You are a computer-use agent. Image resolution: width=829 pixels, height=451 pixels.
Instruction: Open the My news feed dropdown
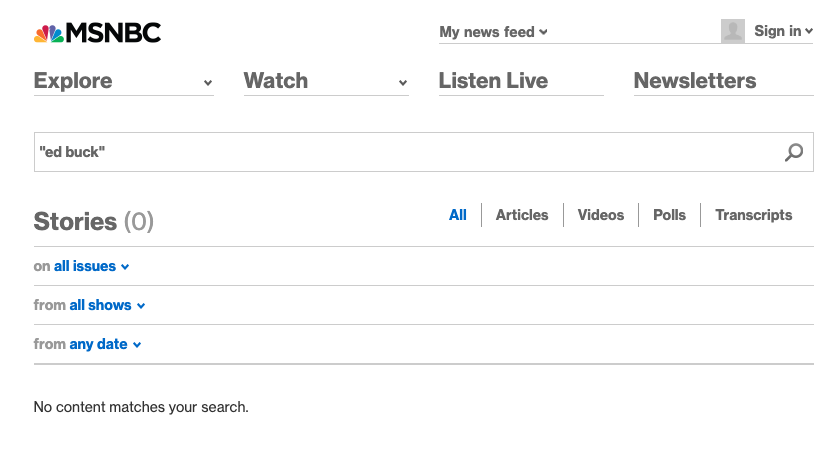pos(494,32)
